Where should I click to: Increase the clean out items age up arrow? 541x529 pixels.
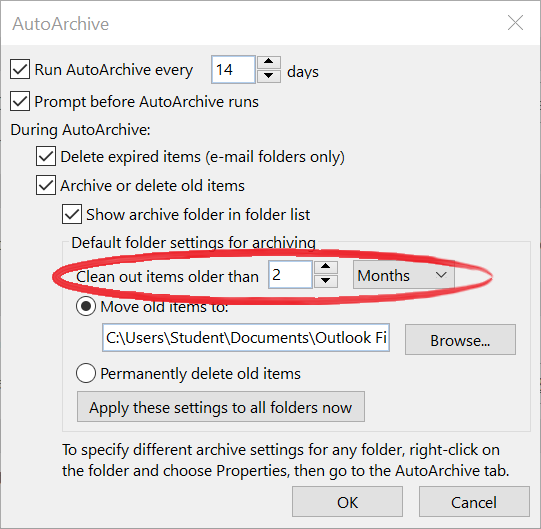click(x=325, y=267)
